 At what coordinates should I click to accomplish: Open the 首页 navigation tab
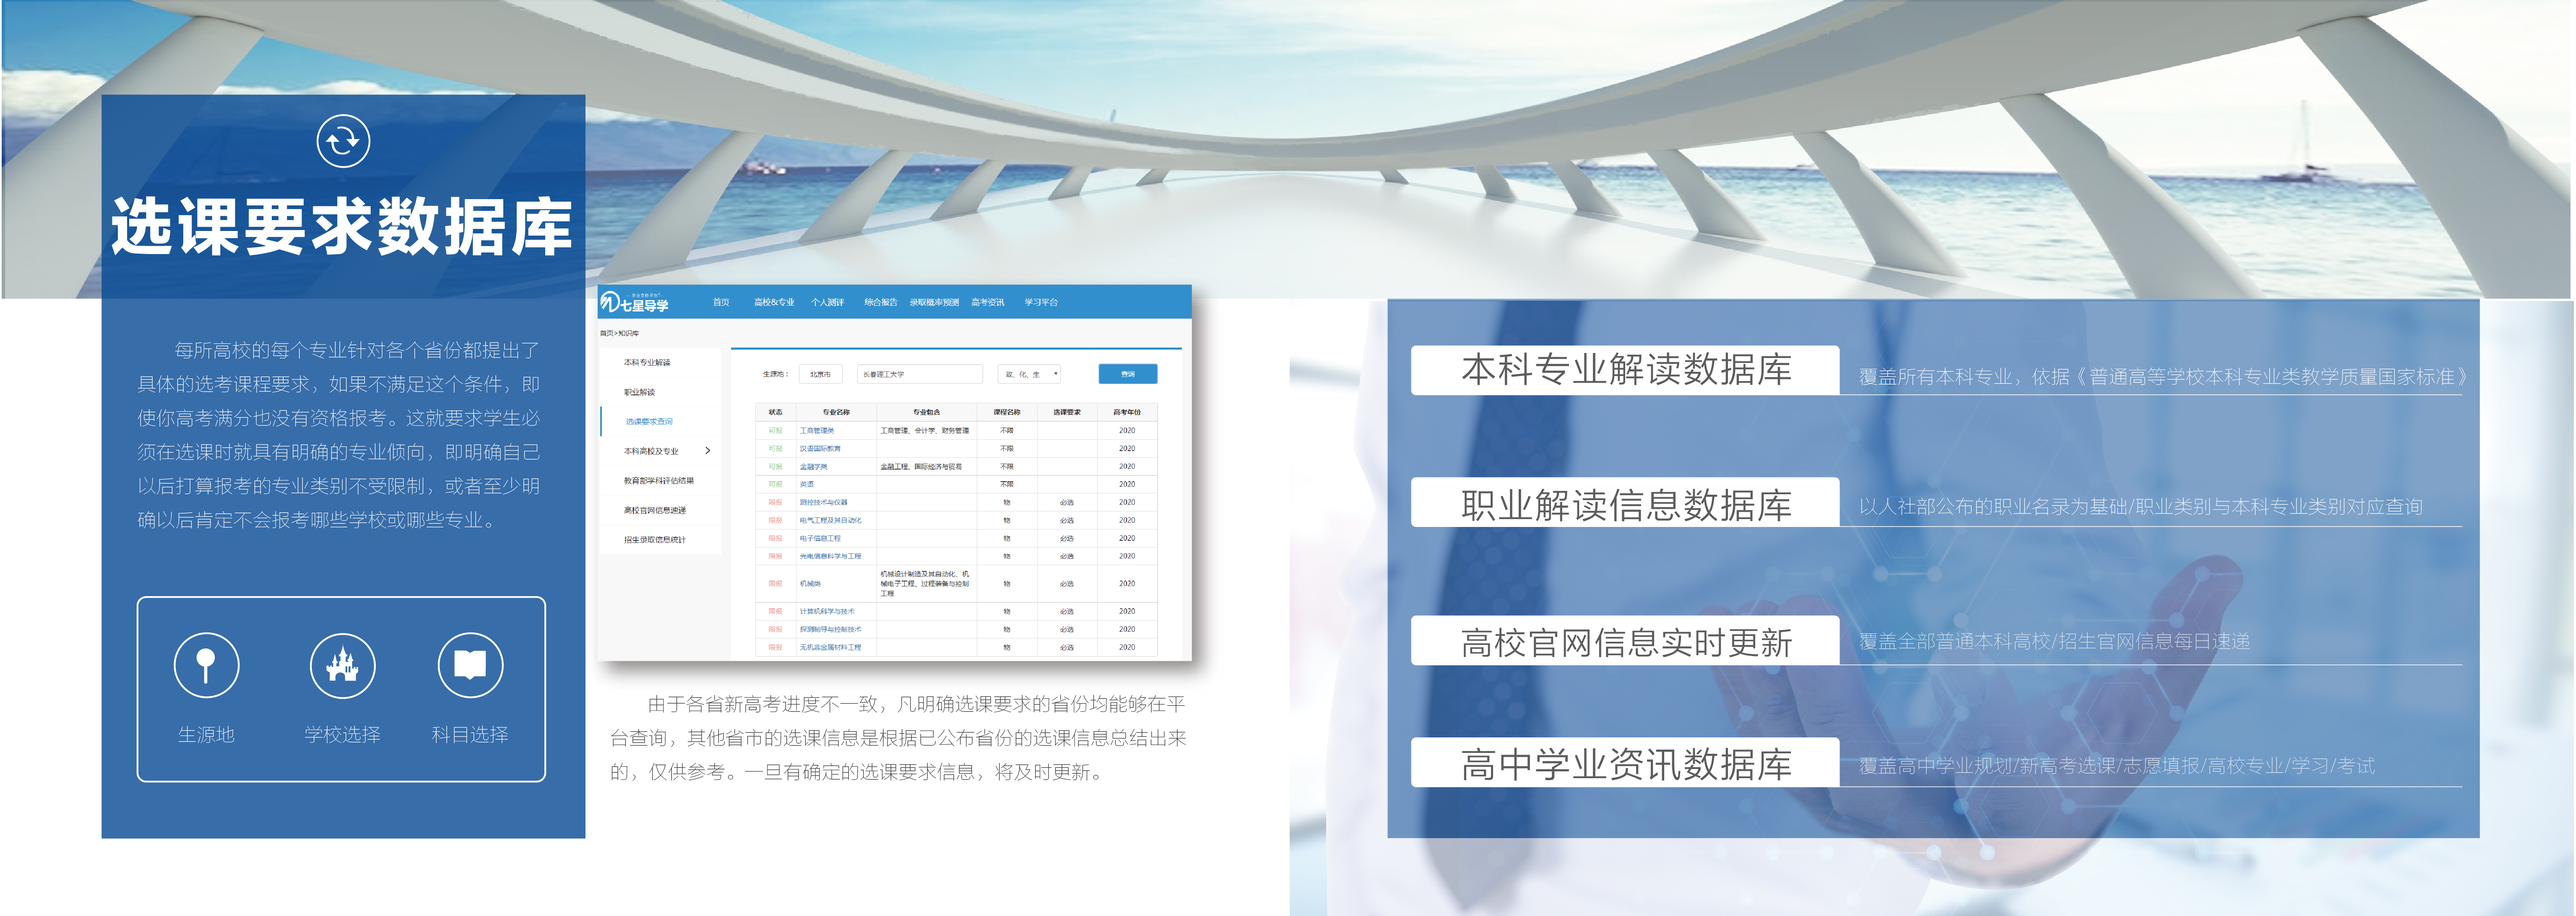point(721,302)
